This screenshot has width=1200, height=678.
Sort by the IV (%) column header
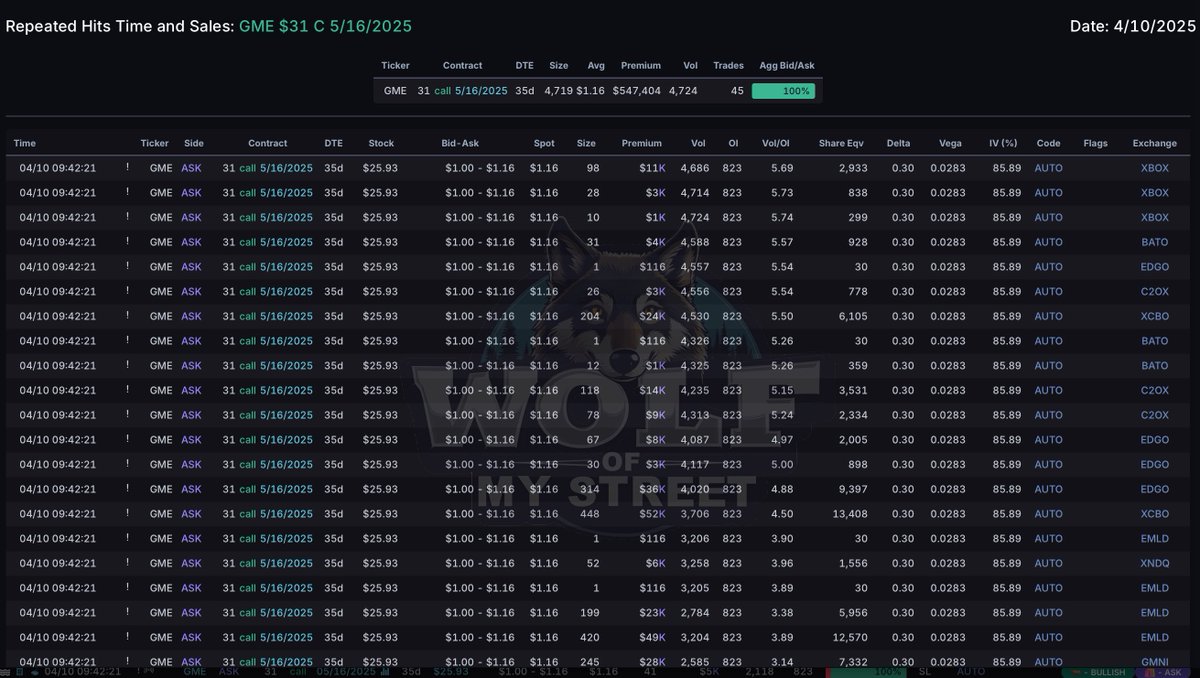(x=1002, y=143)
